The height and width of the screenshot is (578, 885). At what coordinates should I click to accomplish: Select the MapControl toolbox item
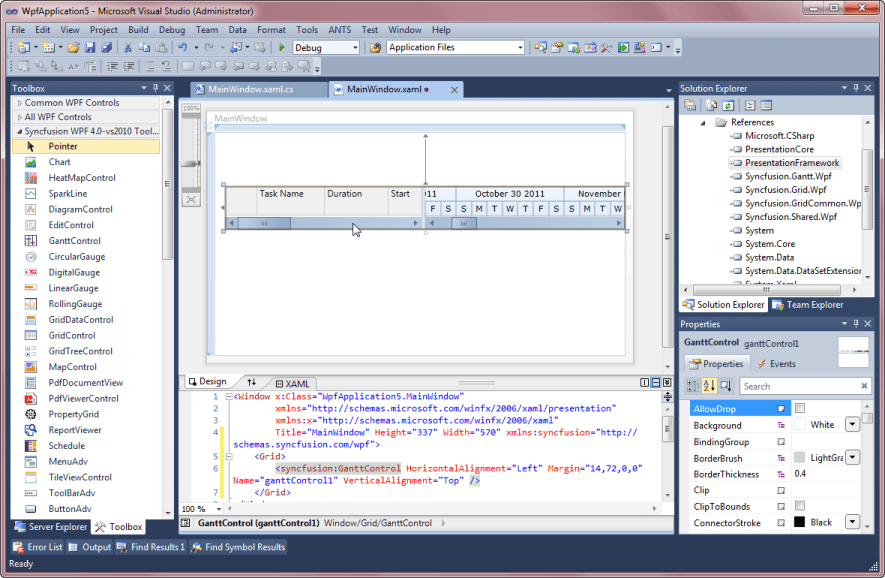[x=72, y=367]
